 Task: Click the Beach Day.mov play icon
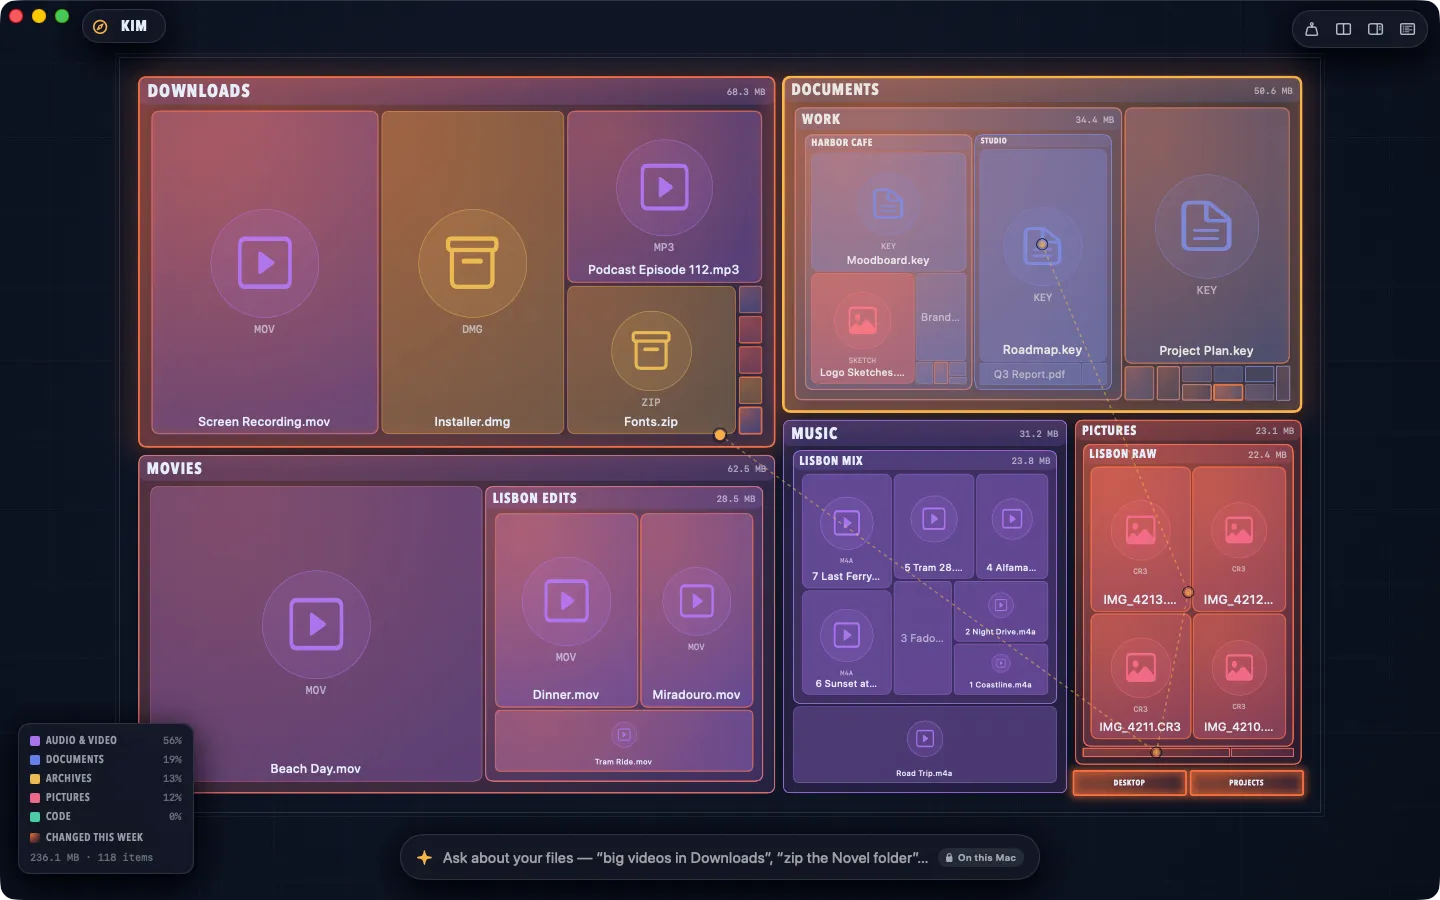coord(316,624)
